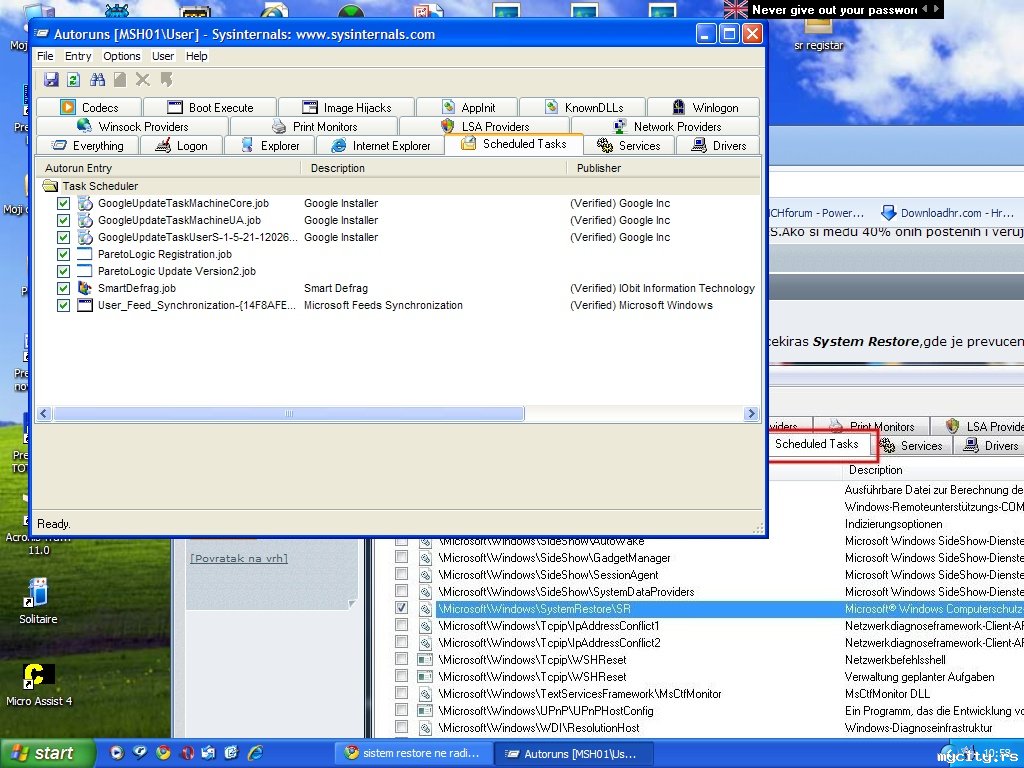1024x768 pixels.
Task: Select the Winsock Providers tab
Action: point(133,126)
